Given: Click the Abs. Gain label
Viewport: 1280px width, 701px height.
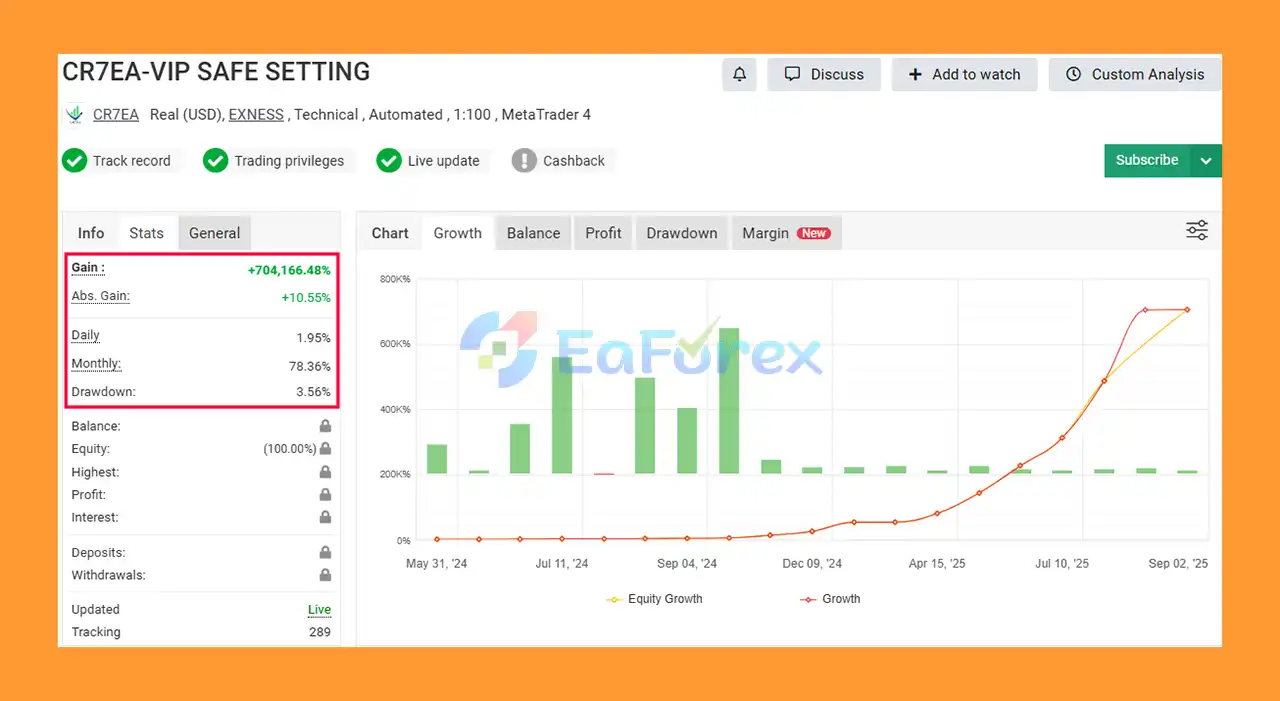Looking at the screenshot, I should [101, 296].
